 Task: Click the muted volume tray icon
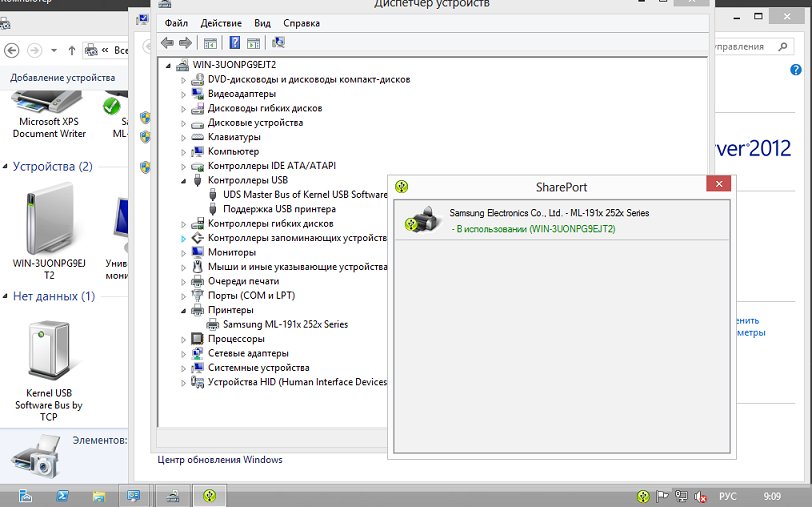coord(700,497)
